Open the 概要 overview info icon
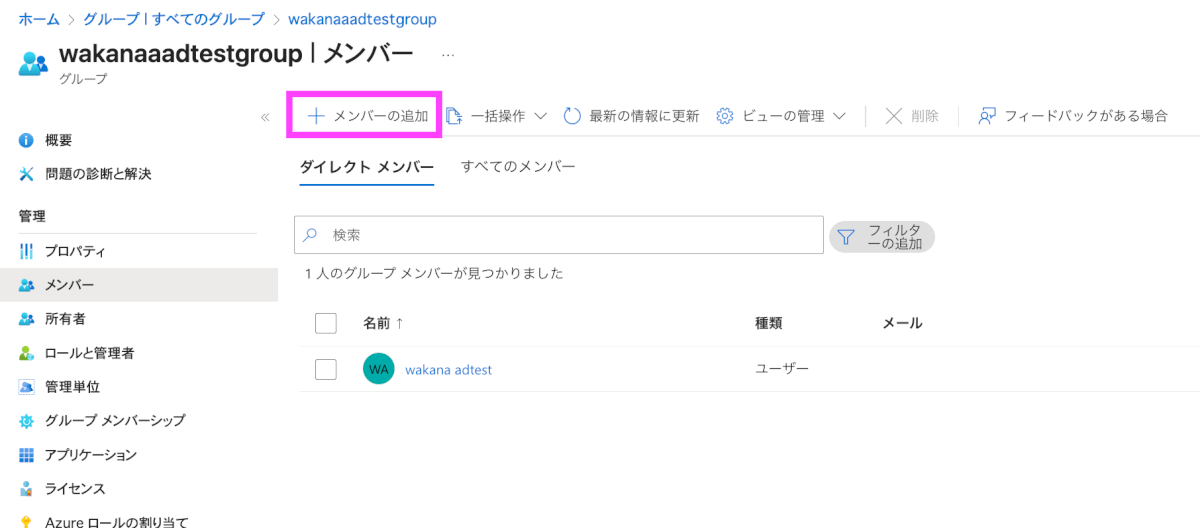Viewport: 1200px width, 528px height. click(27, 140)
